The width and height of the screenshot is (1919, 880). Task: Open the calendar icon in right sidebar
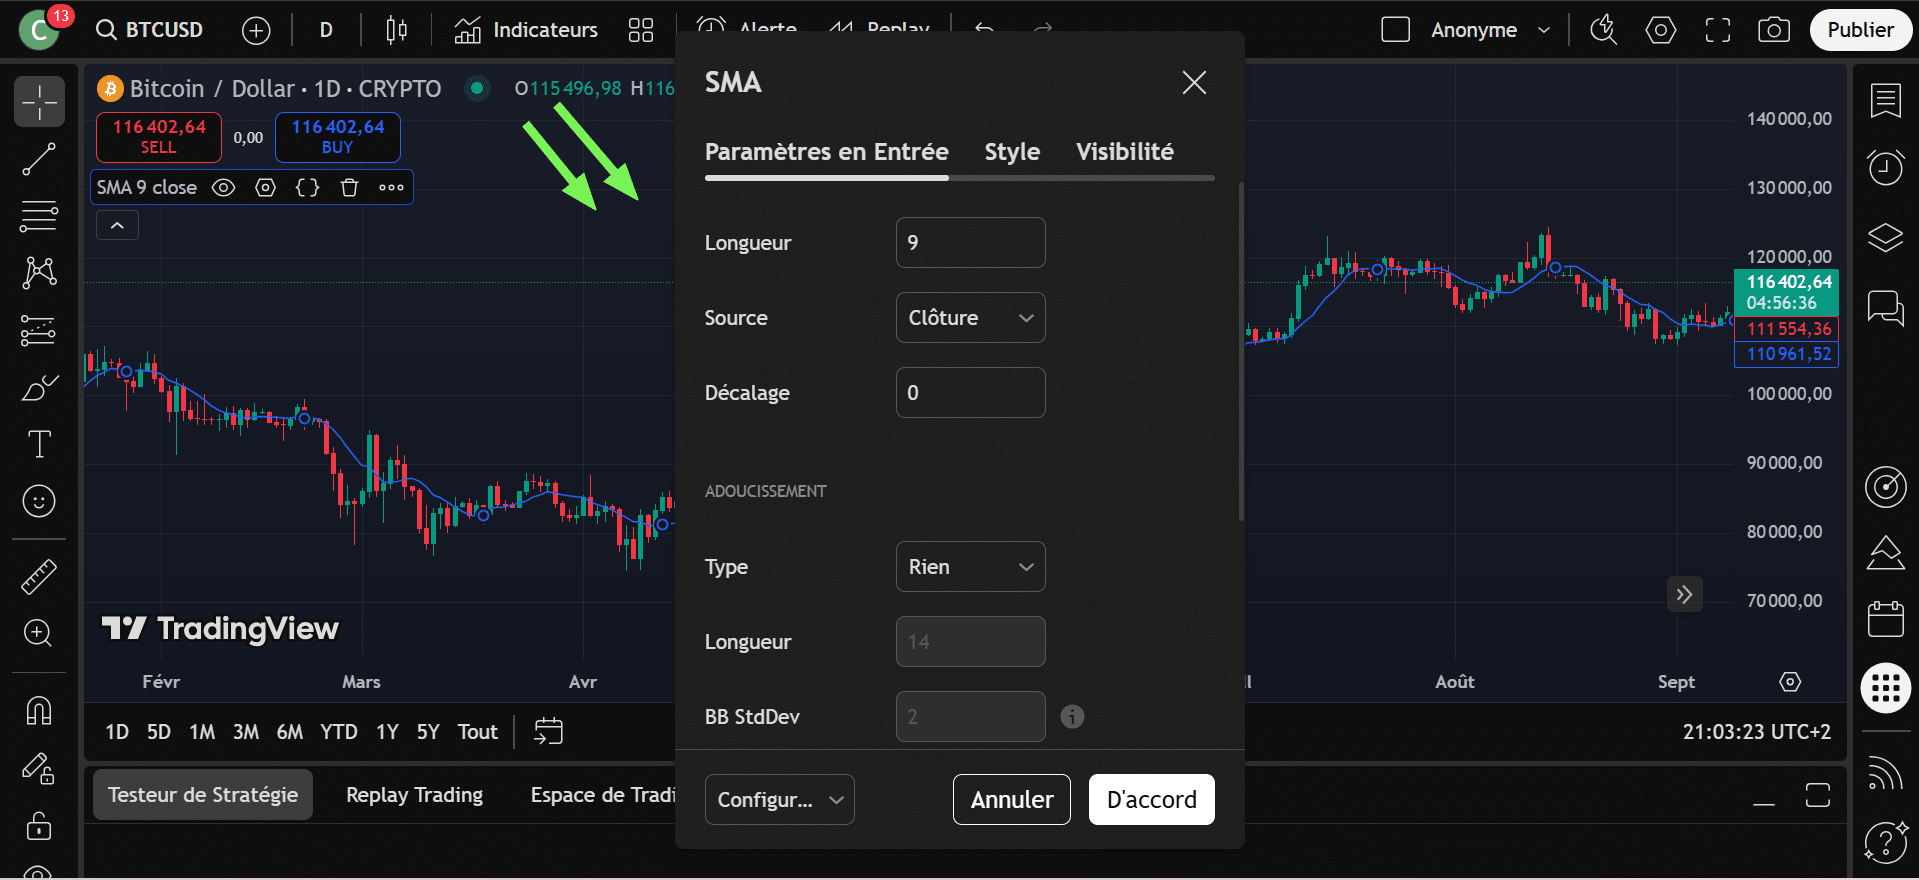pyautogui.click(x=1885, y=619)
